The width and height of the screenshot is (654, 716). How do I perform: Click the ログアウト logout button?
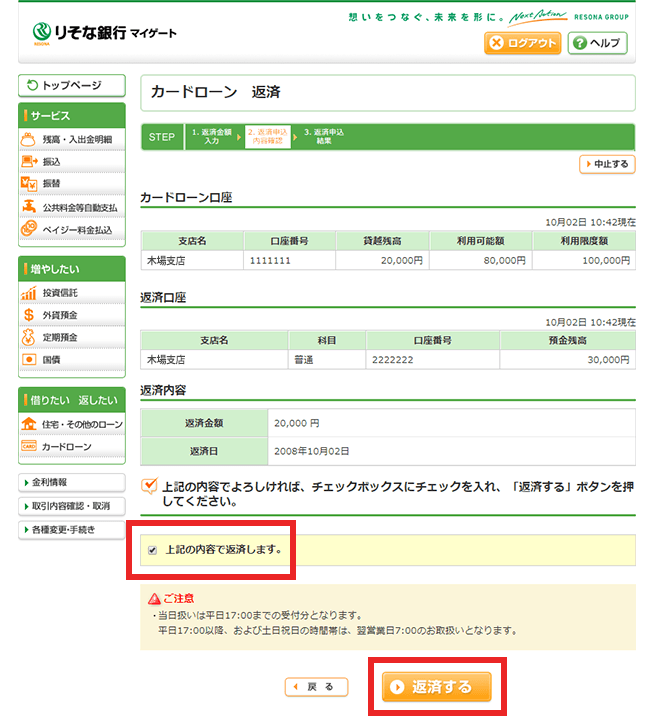pos(522,43)
